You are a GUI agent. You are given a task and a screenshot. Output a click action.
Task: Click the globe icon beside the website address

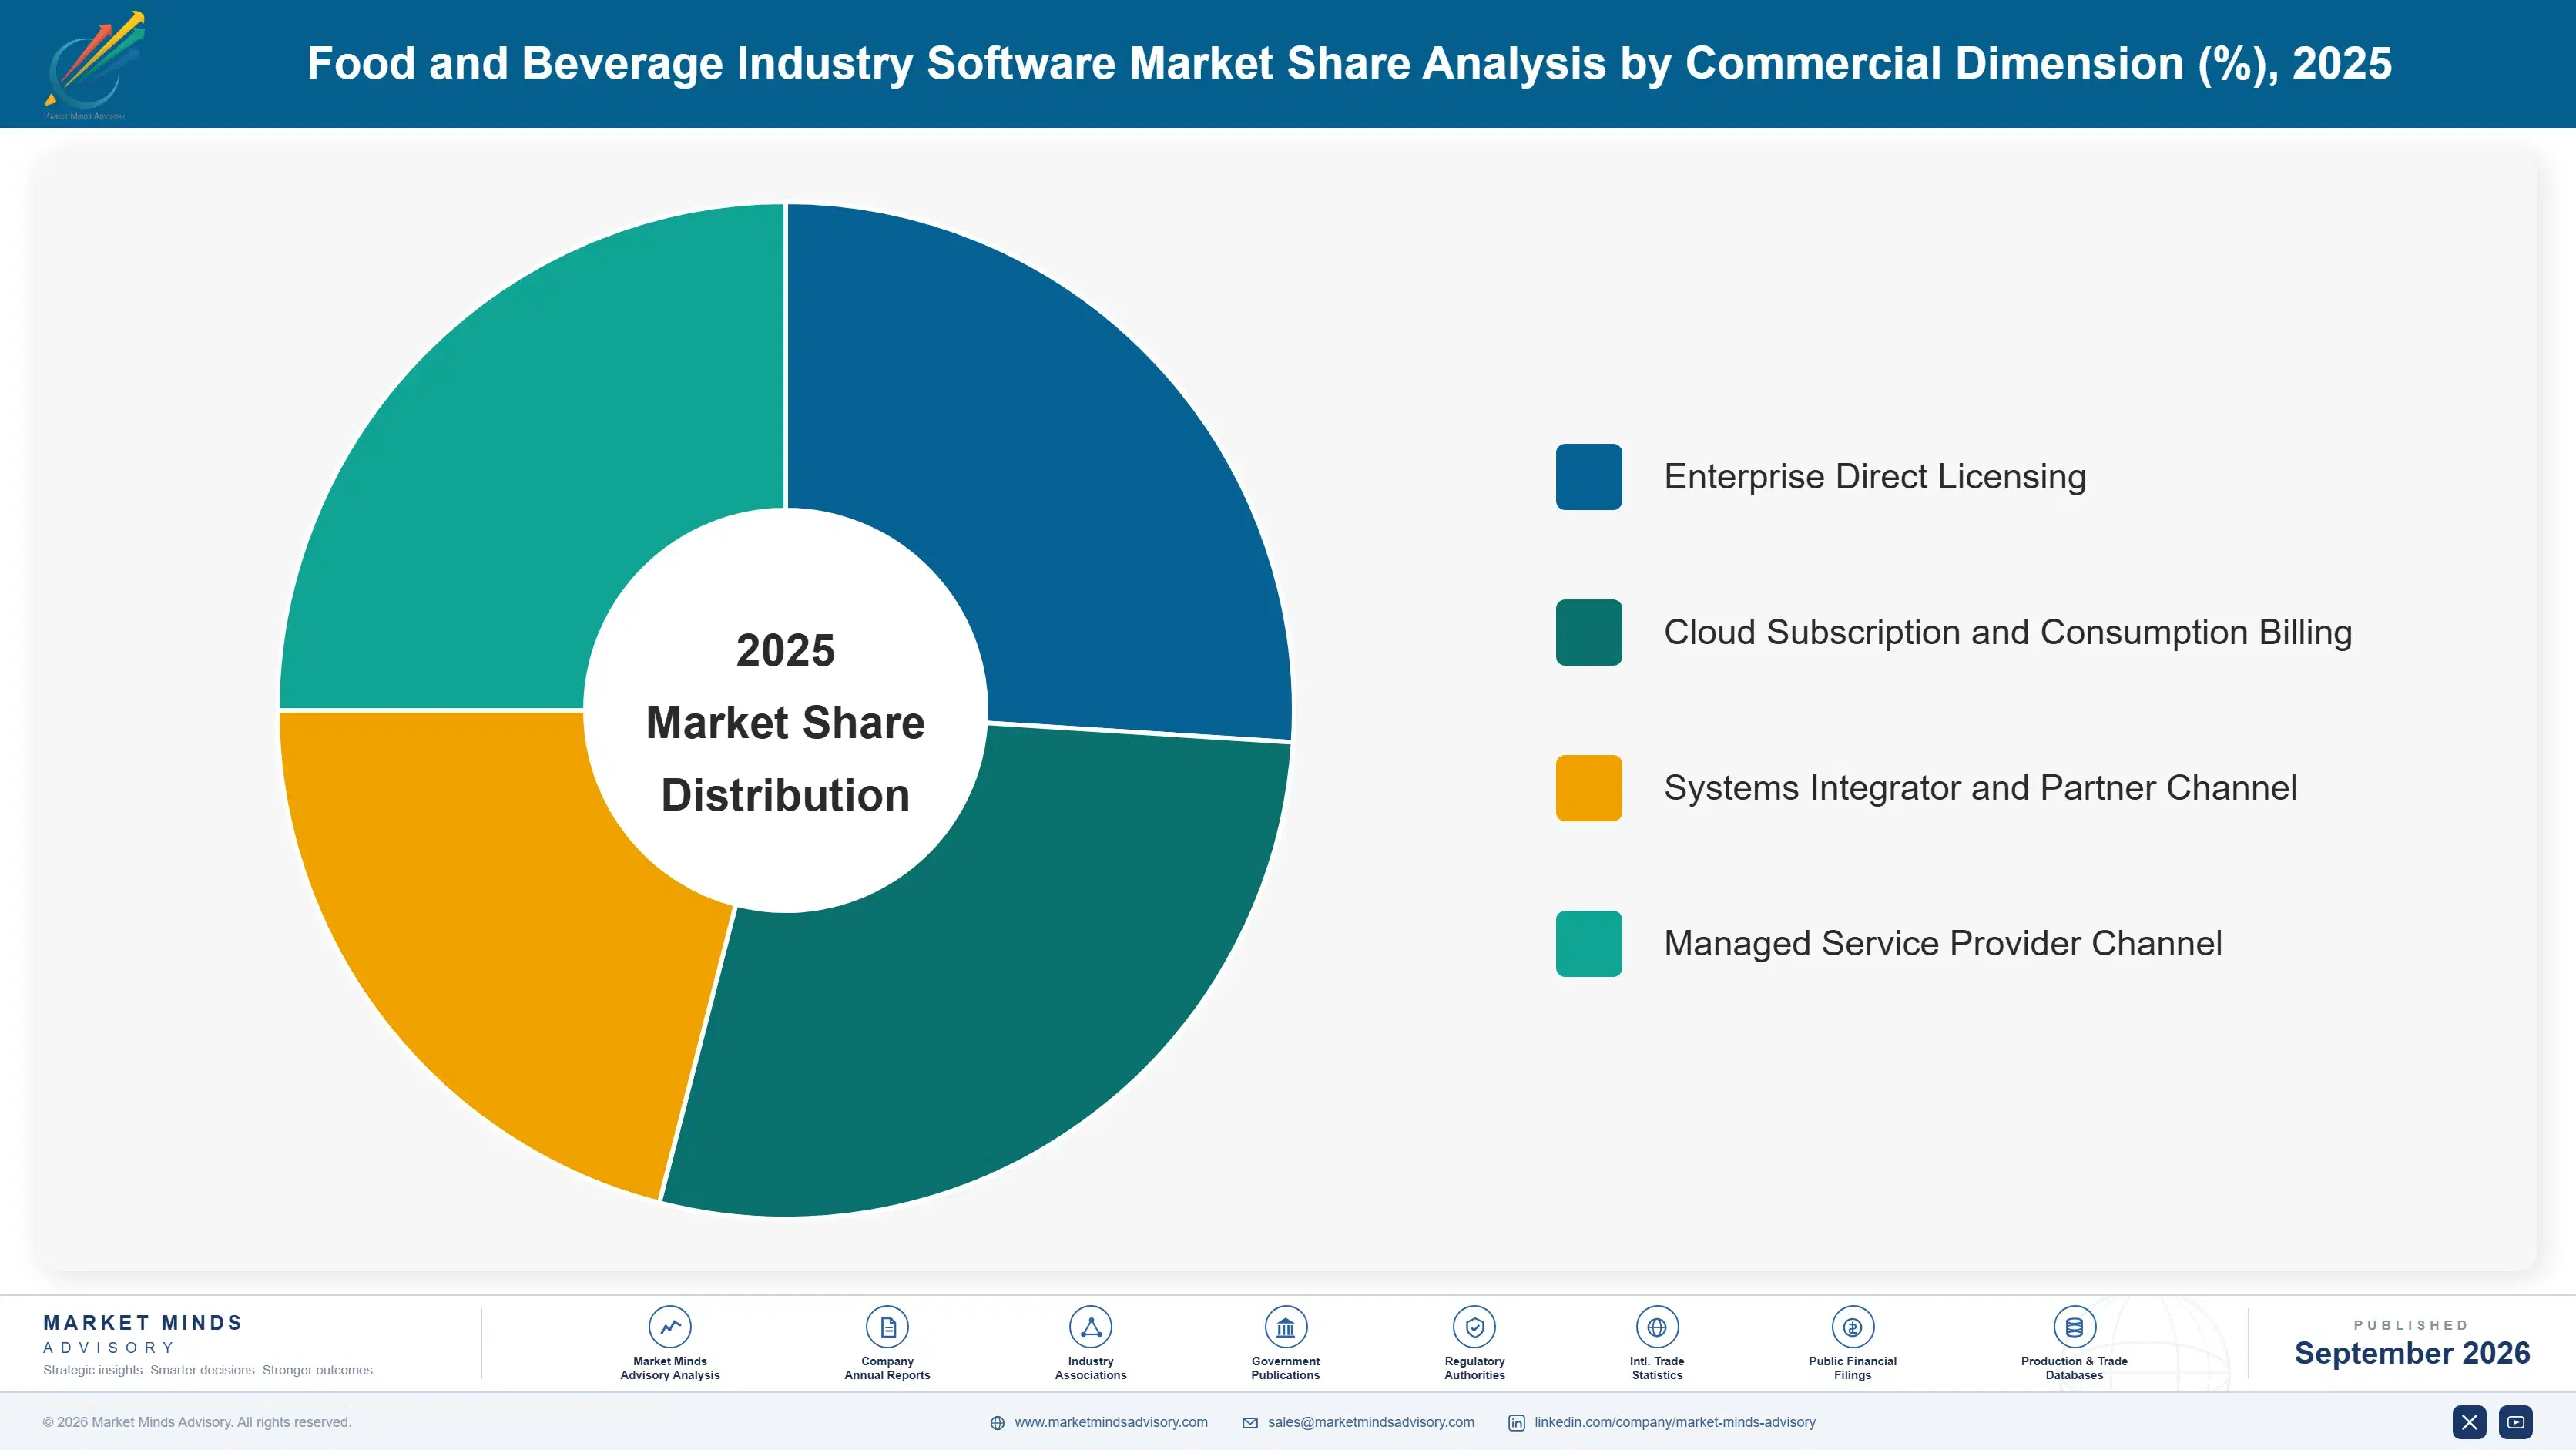[997, 1423]
